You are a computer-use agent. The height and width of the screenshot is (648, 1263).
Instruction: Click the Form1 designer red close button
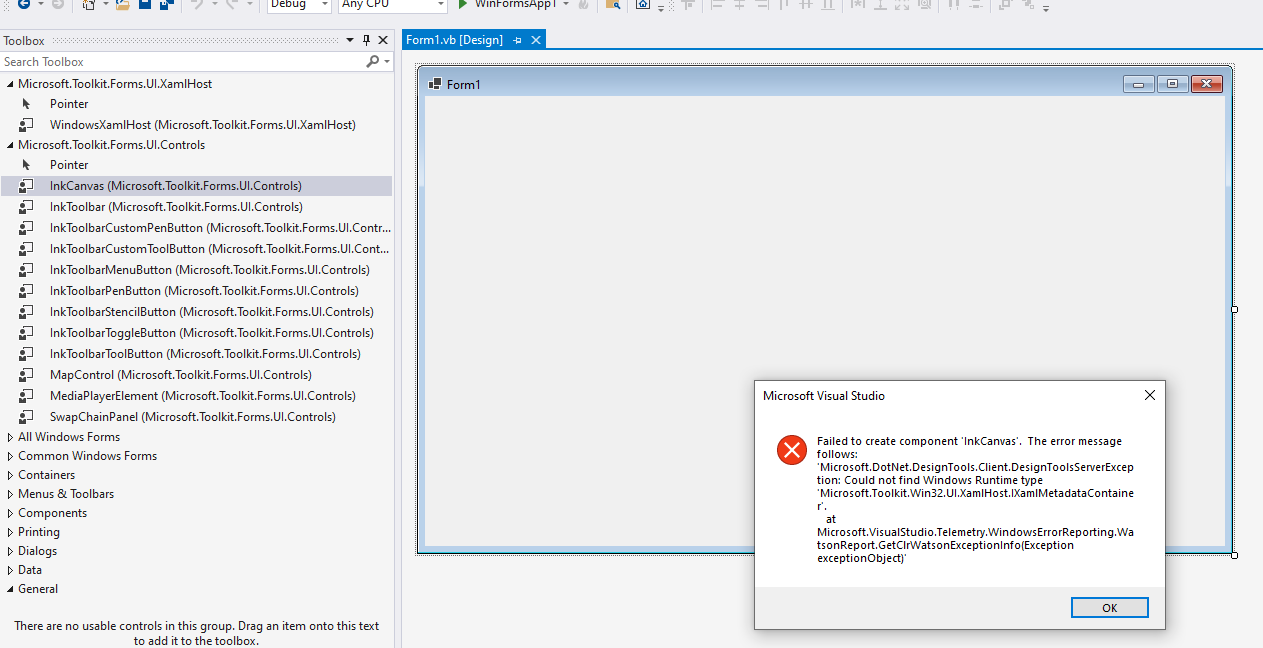[1207, 84]
